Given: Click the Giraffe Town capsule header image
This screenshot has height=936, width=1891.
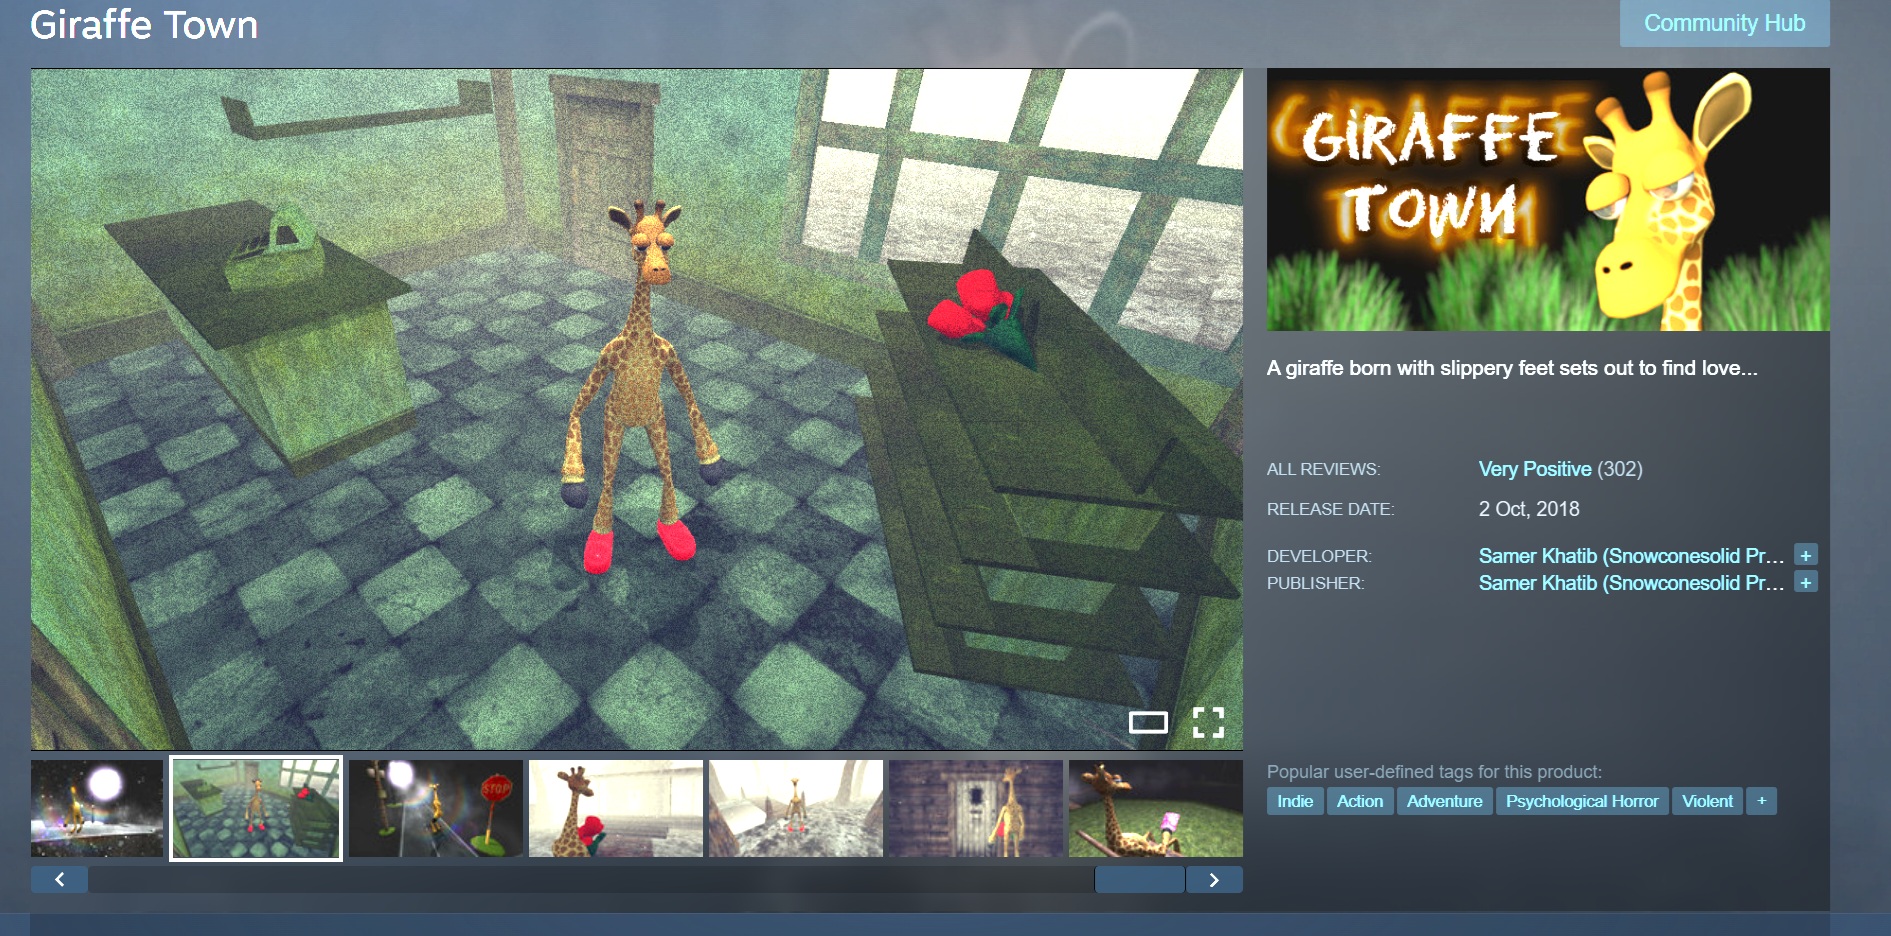Looking at the screenshot, I should pyautogui.click(x=1548, y=199).
